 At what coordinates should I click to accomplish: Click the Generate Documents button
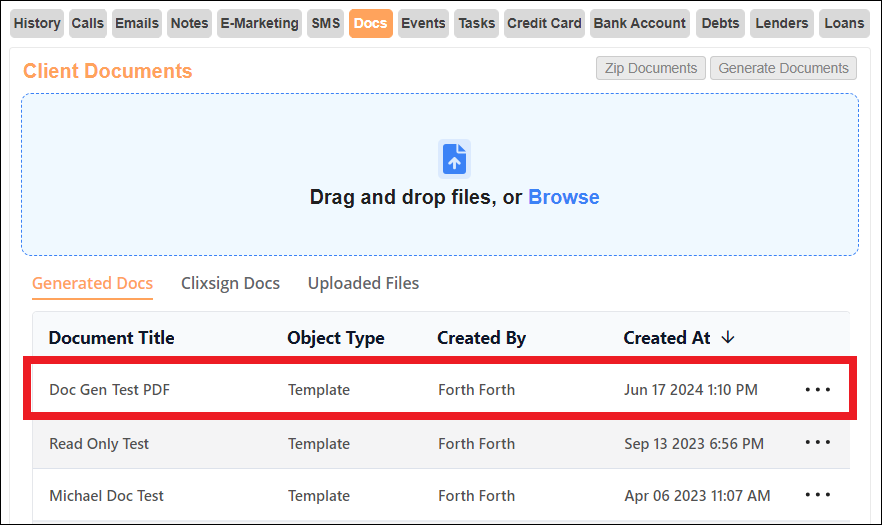[x=783, y=68]
